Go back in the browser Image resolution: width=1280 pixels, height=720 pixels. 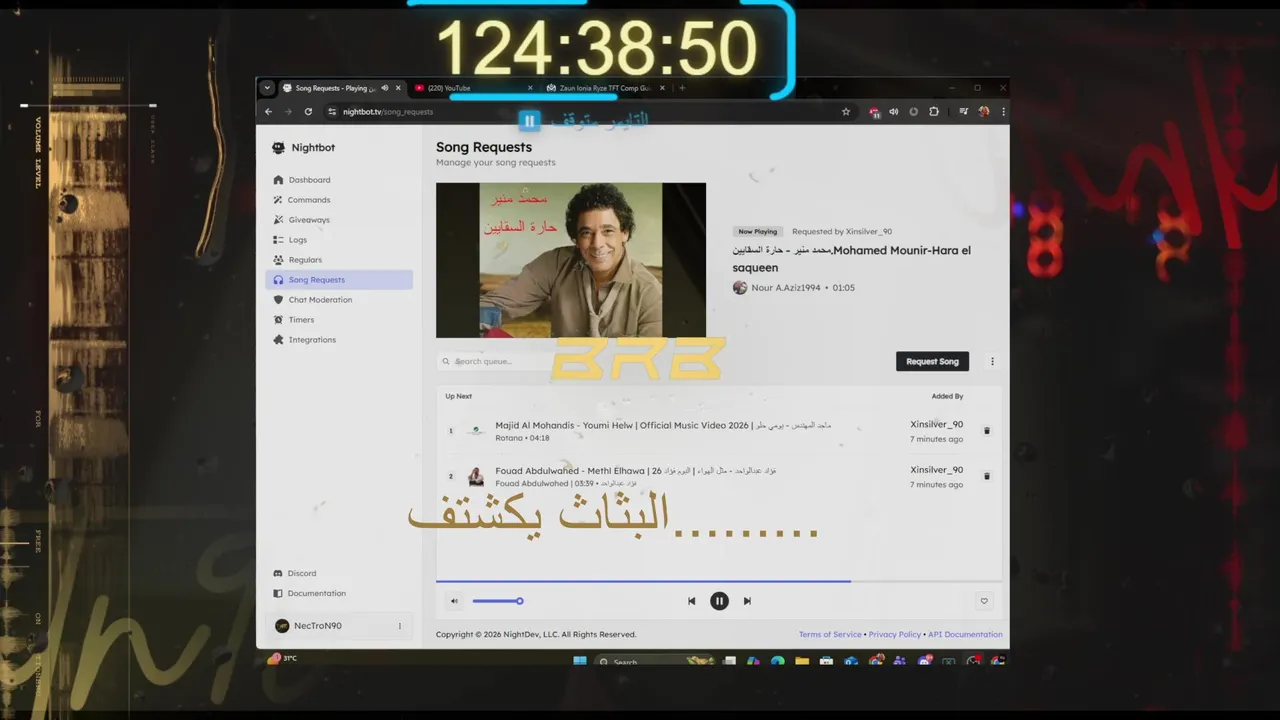pyautogui.click(x=269, y=112)
